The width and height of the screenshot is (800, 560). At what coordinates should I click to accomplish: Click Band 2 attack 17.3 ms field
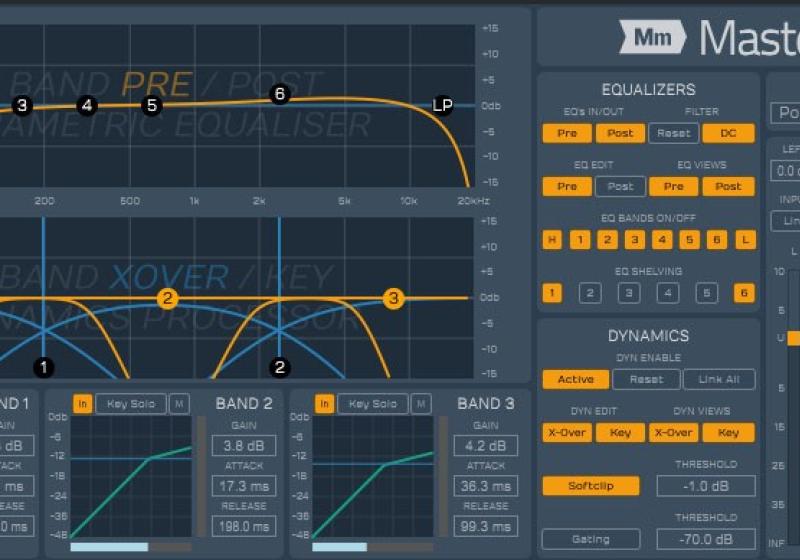[244, 486]
